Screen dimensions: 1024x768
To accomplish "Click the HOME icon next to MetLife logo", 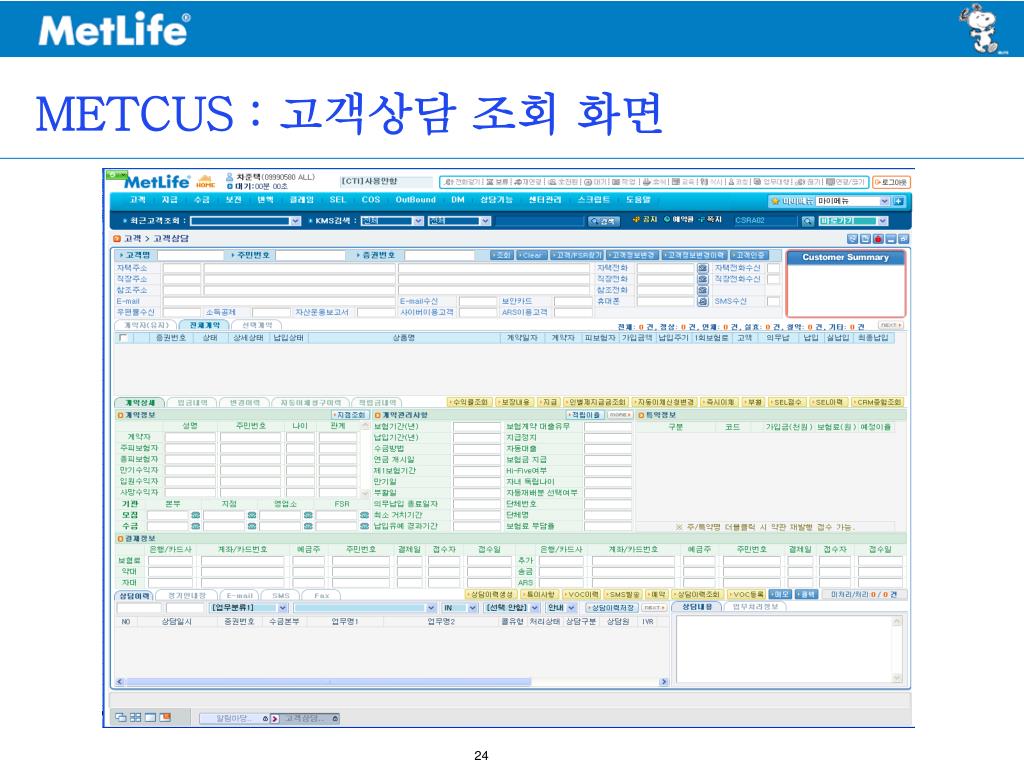I will pyautogui.click(x=205, y=181).
